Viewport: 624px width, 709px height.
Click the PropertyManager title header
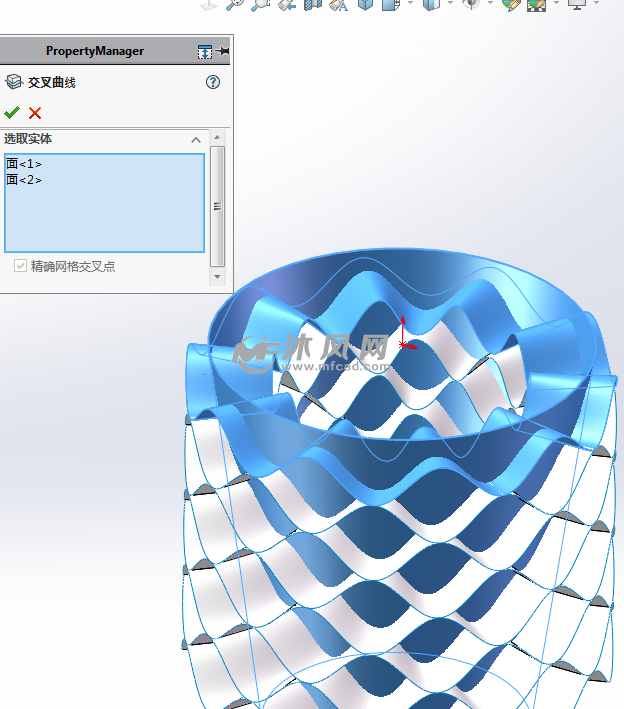click(x=95, y=51)
